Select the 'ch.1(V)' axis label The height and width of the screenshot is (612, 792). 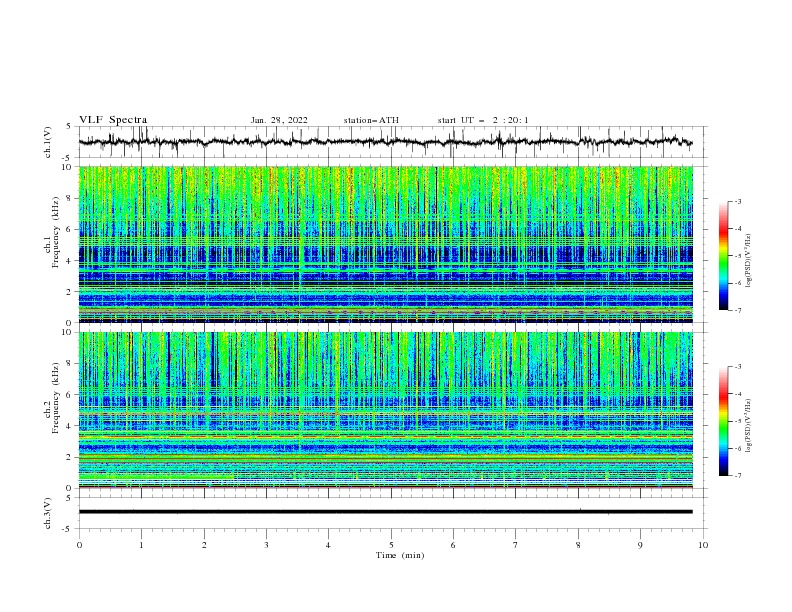(48, 142)
